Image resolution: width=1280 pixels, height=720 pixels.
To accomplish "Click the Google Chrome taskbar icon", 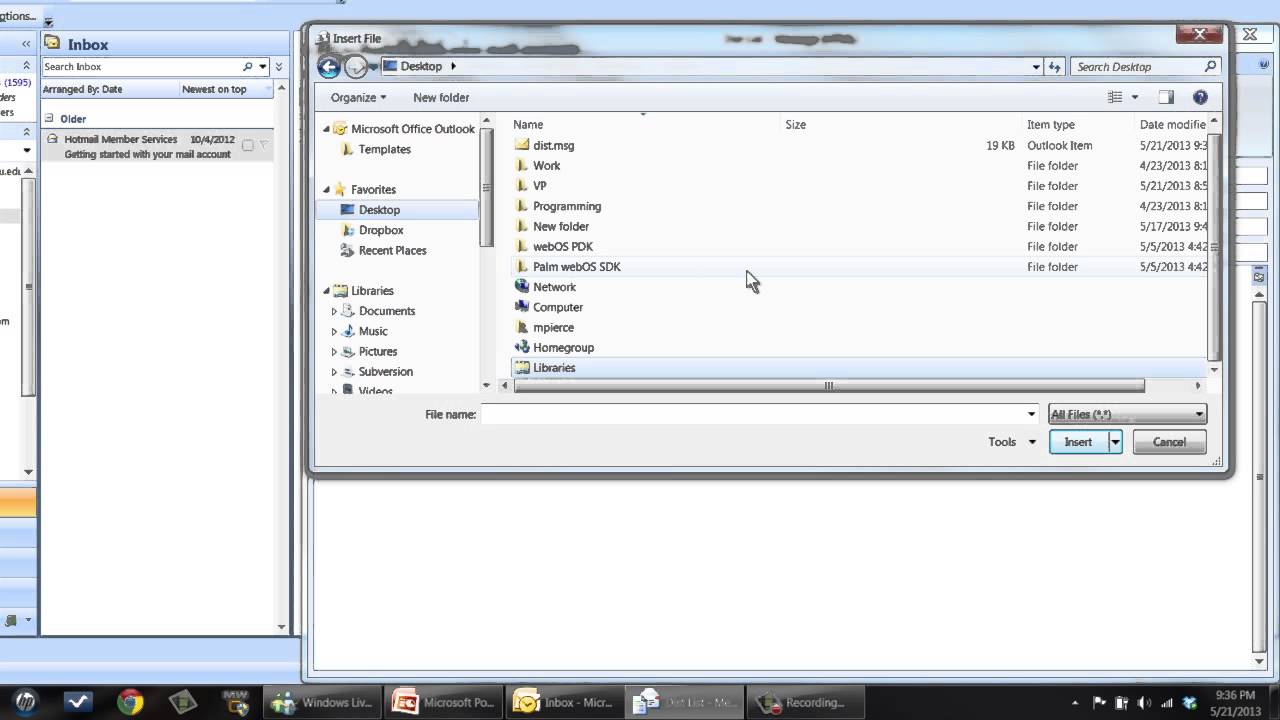I will (x=130, y=702).
